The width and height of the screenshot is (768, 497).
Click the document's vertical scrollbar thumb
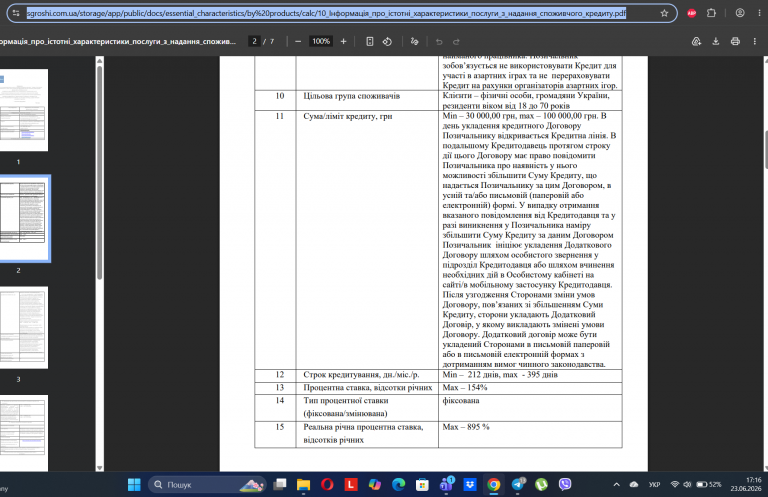tap(766, 150)
